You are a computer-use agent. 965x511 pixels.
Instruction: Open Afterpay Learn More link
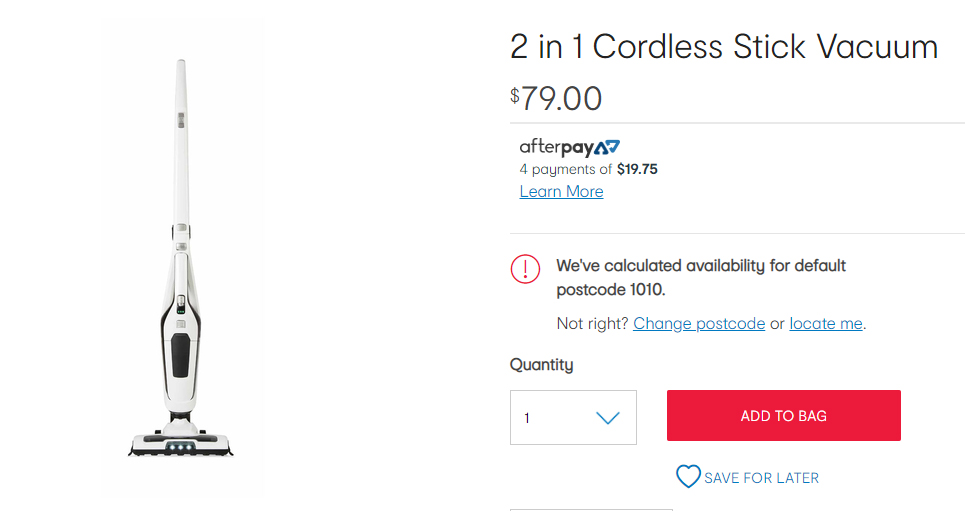coord(561,191)
